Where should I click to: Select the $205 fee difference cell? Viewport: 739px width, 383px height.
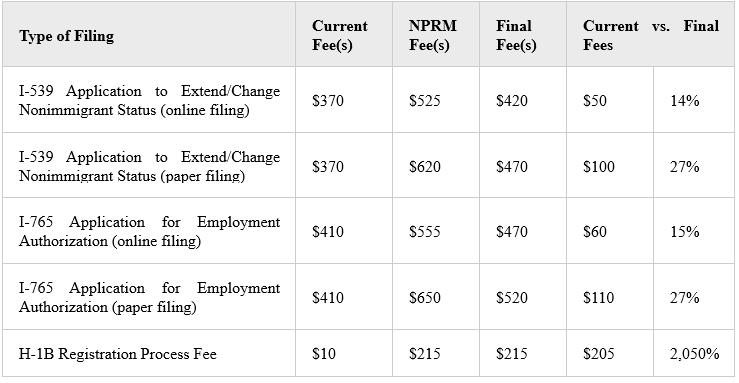(610, 353)
